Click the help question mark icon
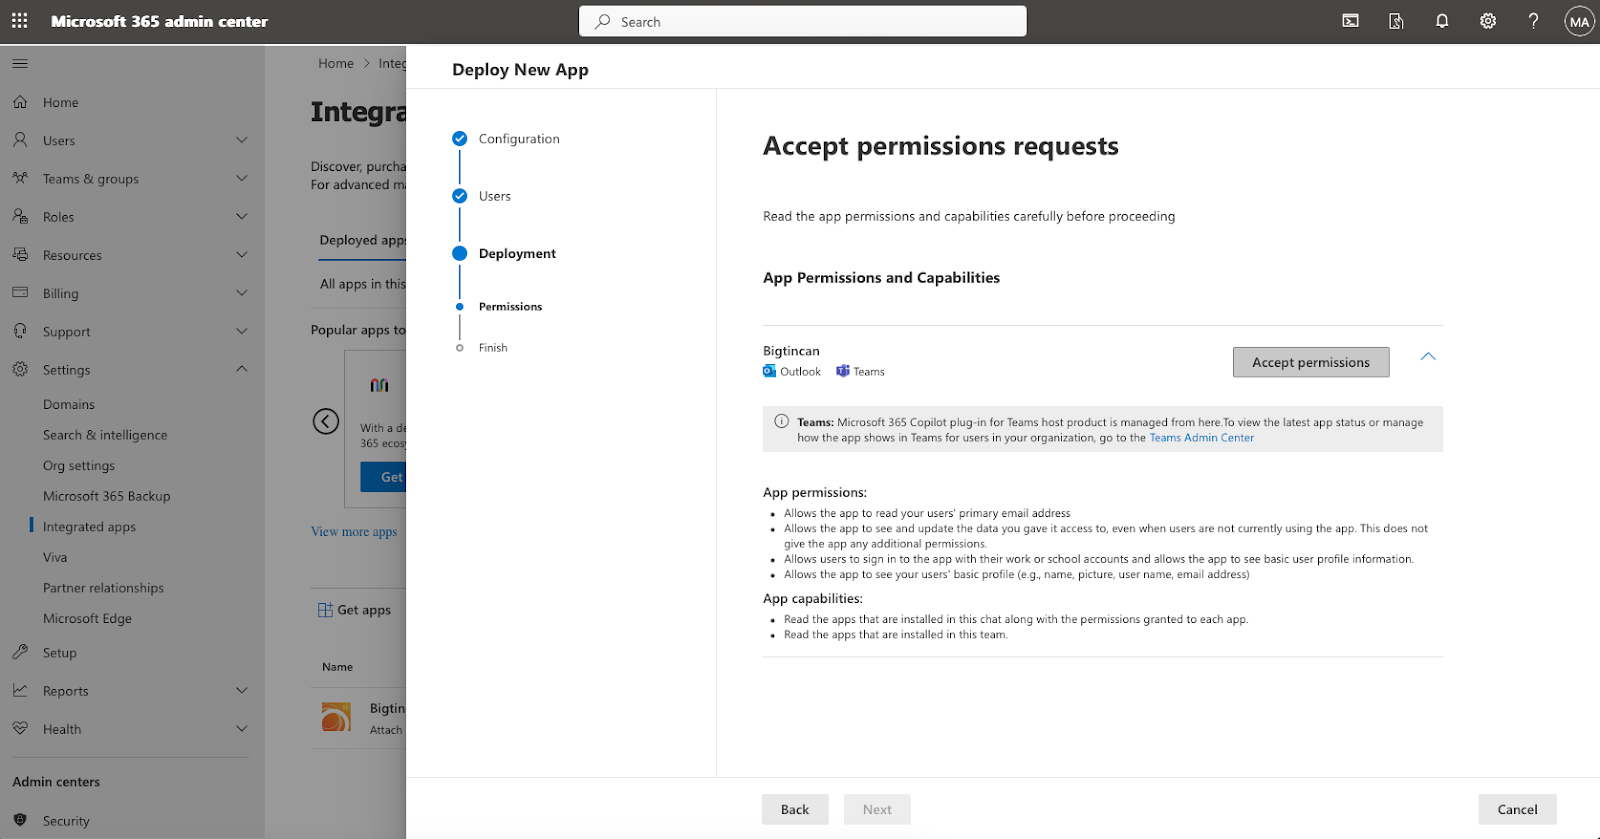The width and height of the screenshot is (1600, 839). (1533, 21)
